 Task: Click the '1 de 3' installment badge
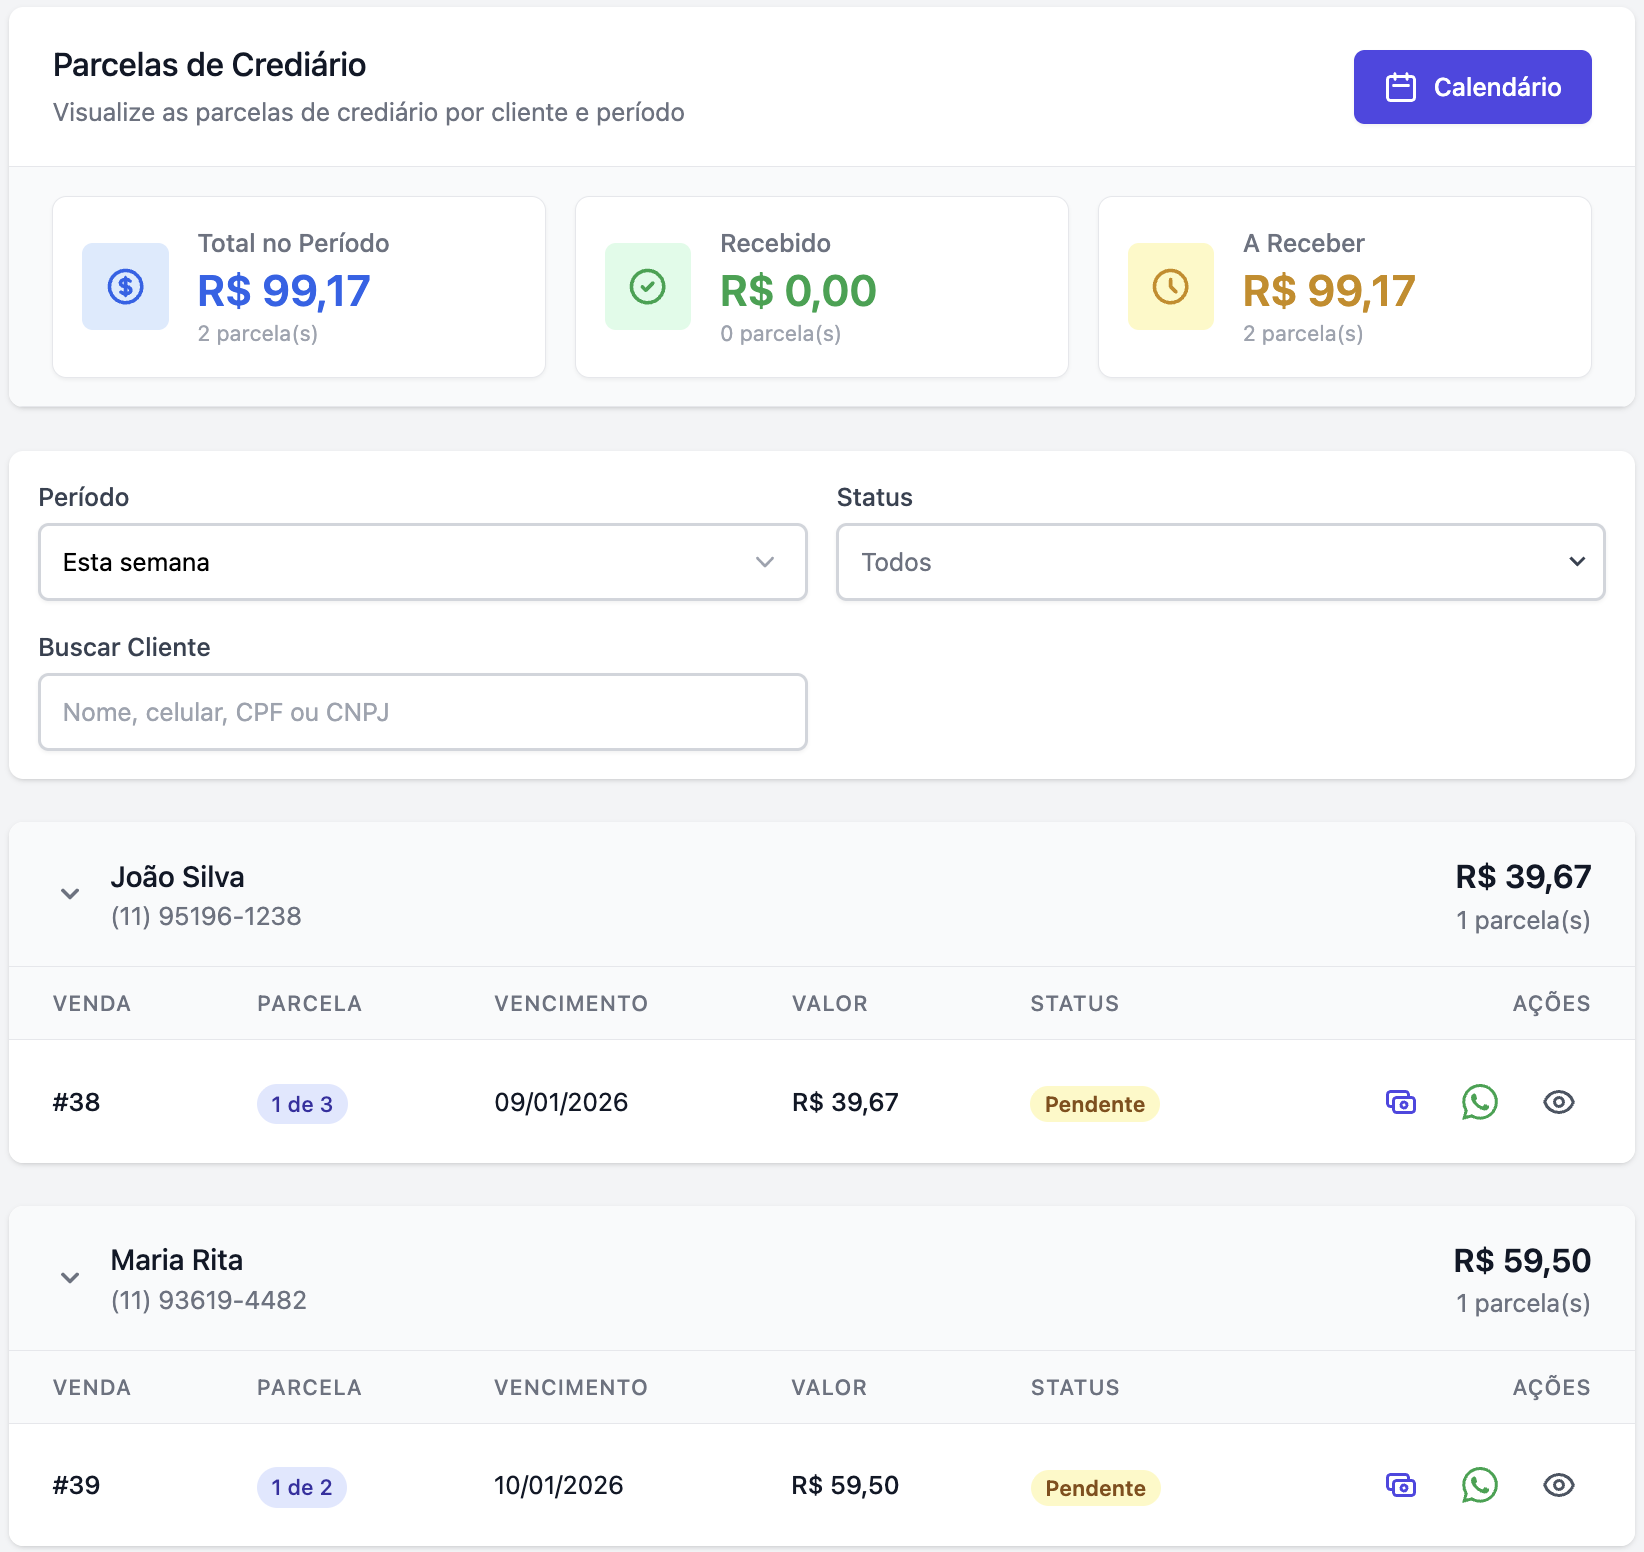click(302, 1104)
